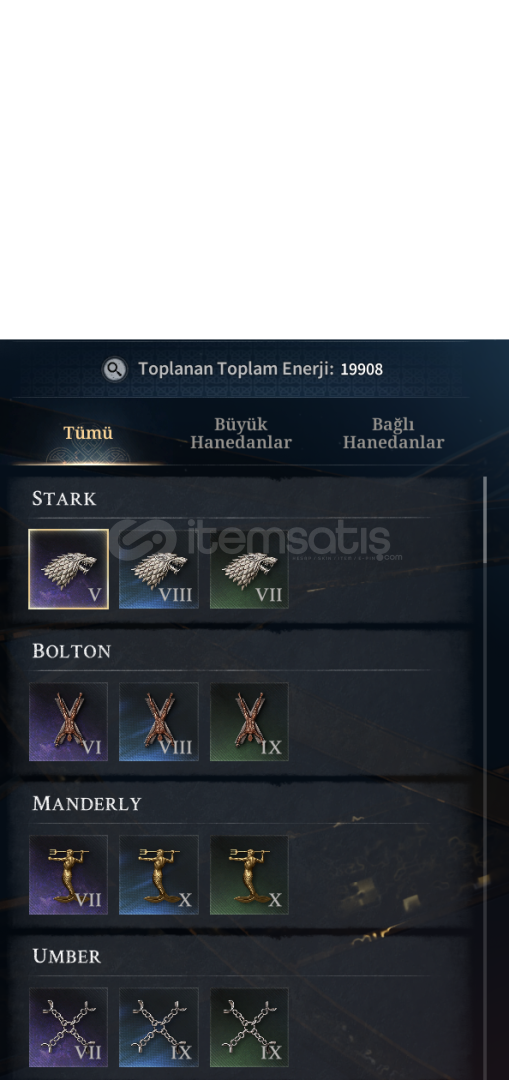
Task: Select the purple Manderly merman VII icon
Action: (x=68, y=875)
